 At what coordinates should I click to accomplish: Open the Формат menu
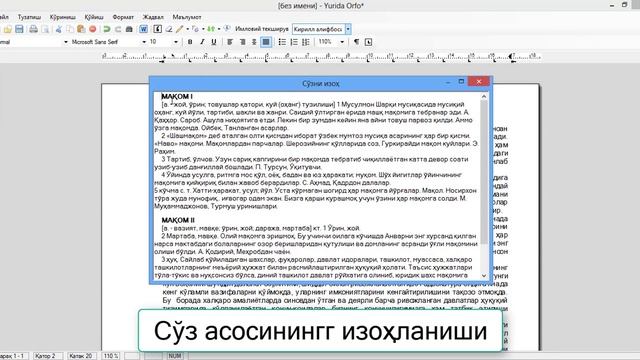(x=123, y=17)
